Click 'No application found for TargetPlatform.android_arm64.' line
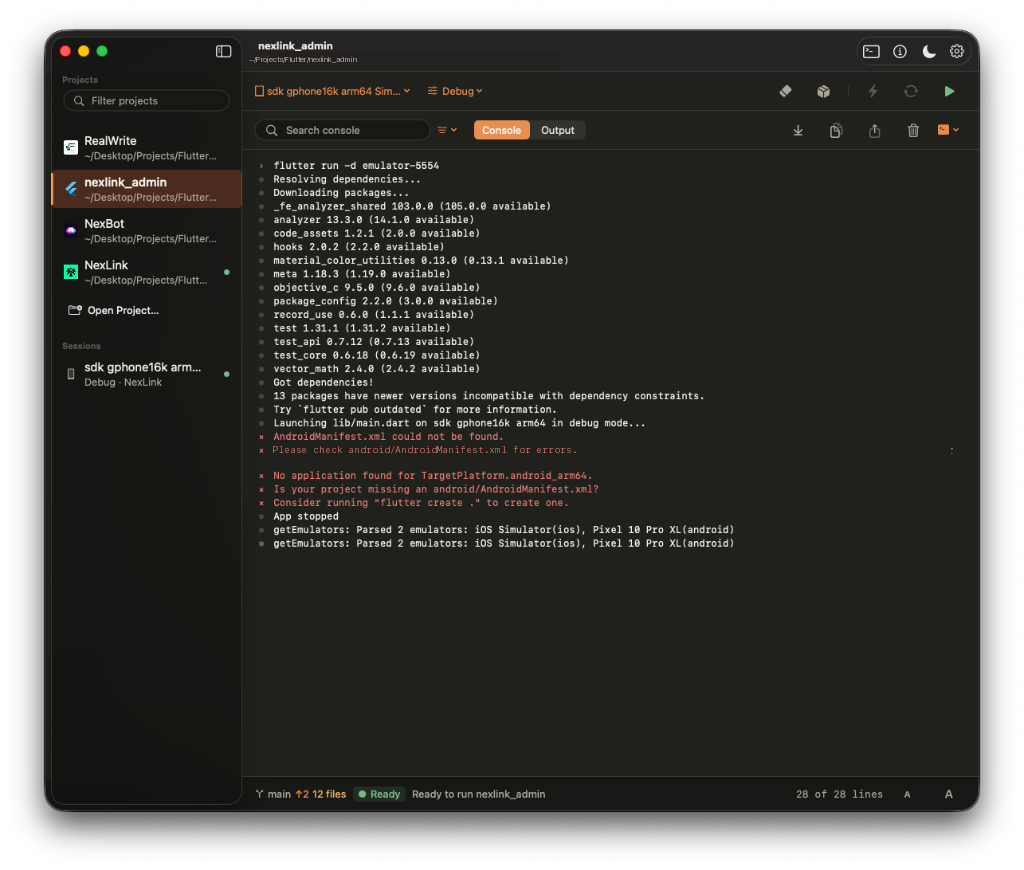 click(432, 475)
